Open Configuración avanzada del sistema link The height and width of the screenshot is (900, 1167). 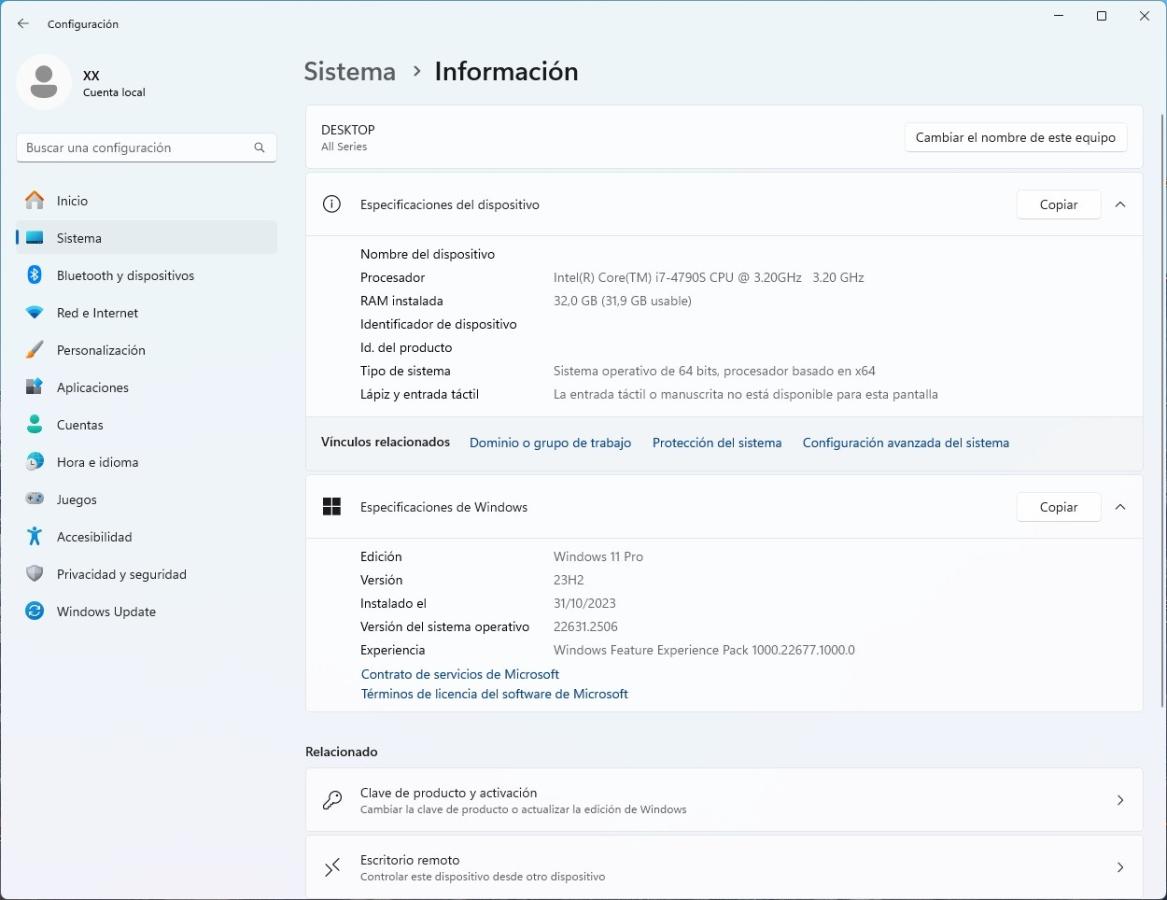point(905,443)
